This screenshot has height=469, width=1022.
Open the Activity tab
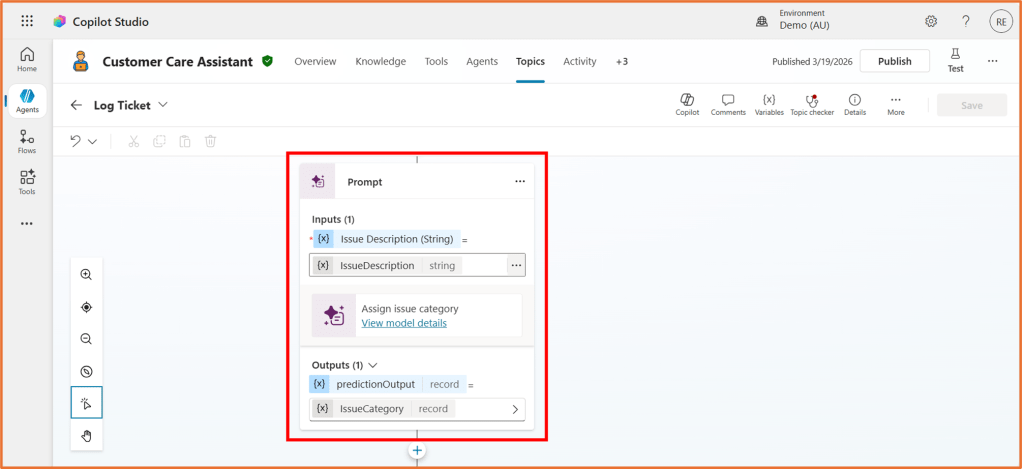tap(579, 61)
